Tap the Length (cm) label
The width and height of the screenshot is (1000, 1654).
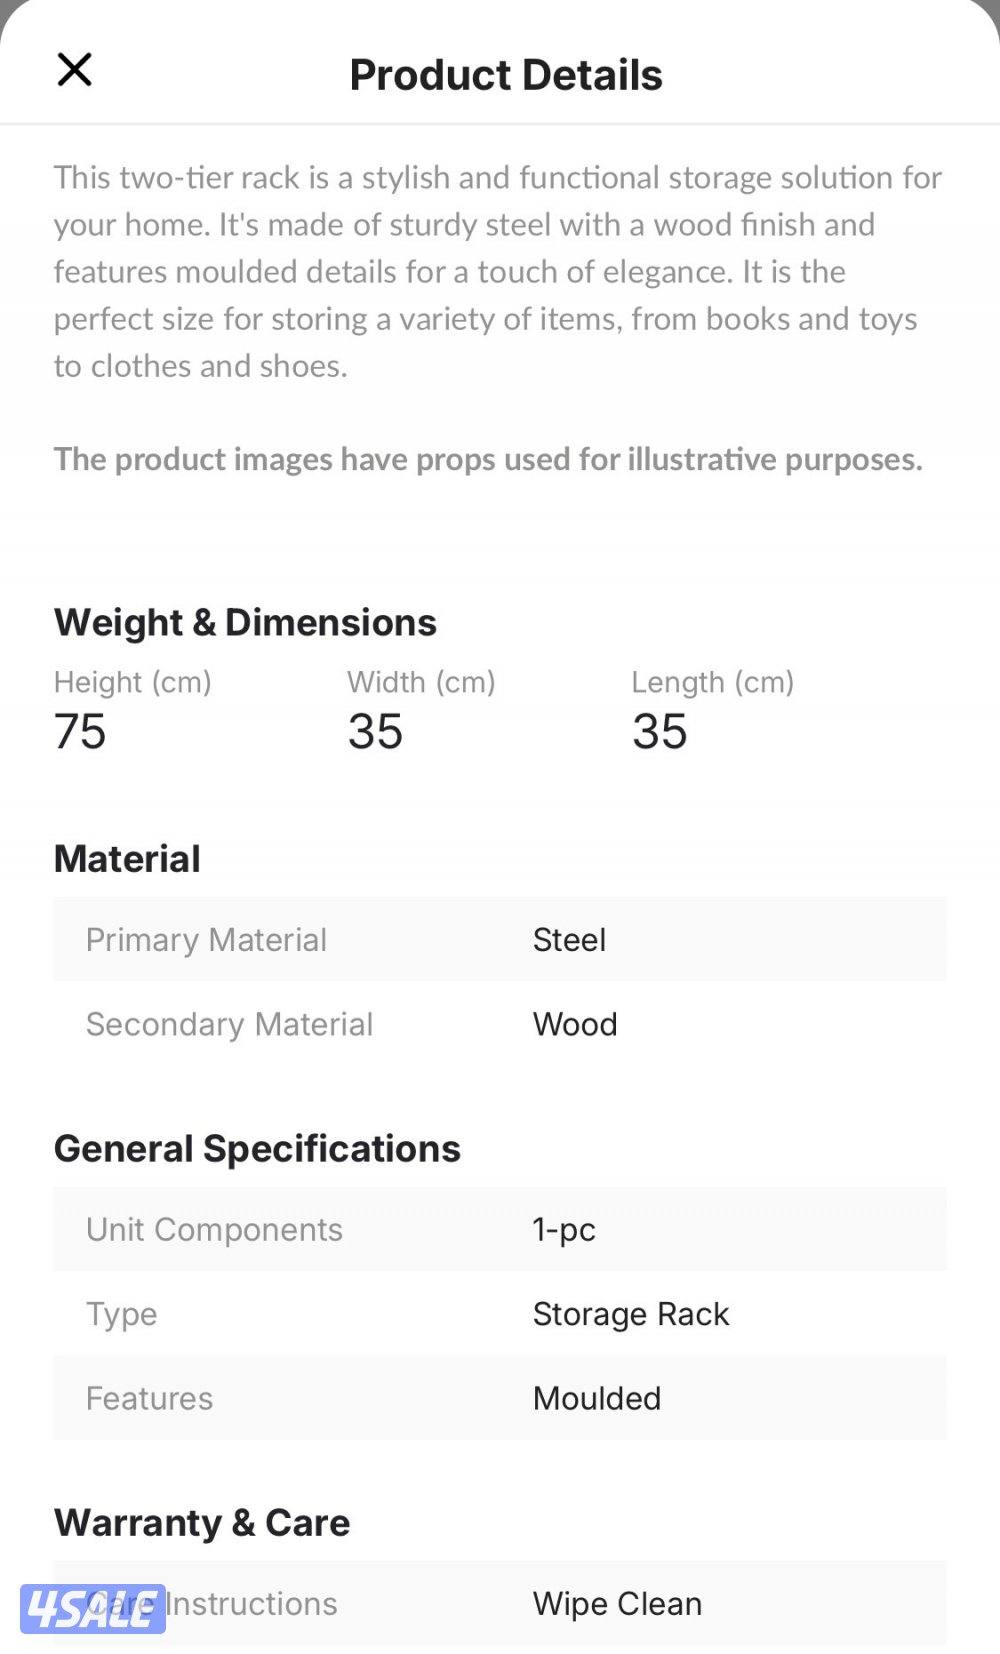tap(712, 682)
